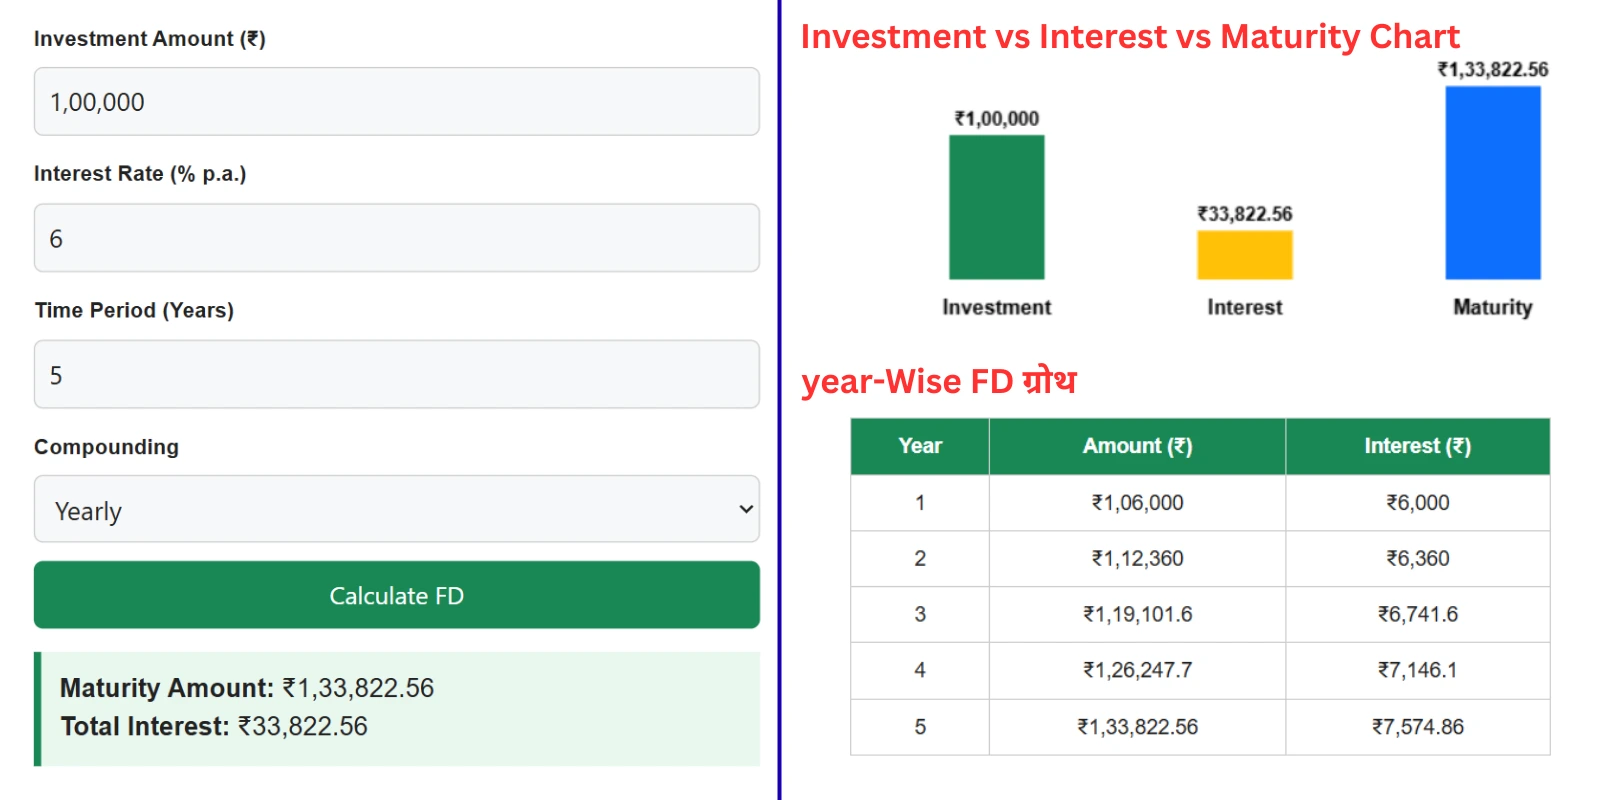The image size is (1600, 800).
Task: Click the Year column header
Action: point(920,446)
